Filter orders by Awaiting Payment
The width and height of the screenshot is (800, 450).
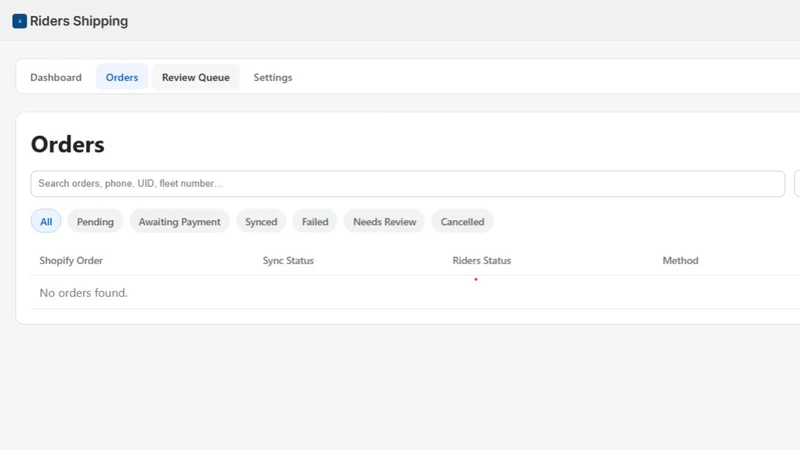tap(180, 221)
